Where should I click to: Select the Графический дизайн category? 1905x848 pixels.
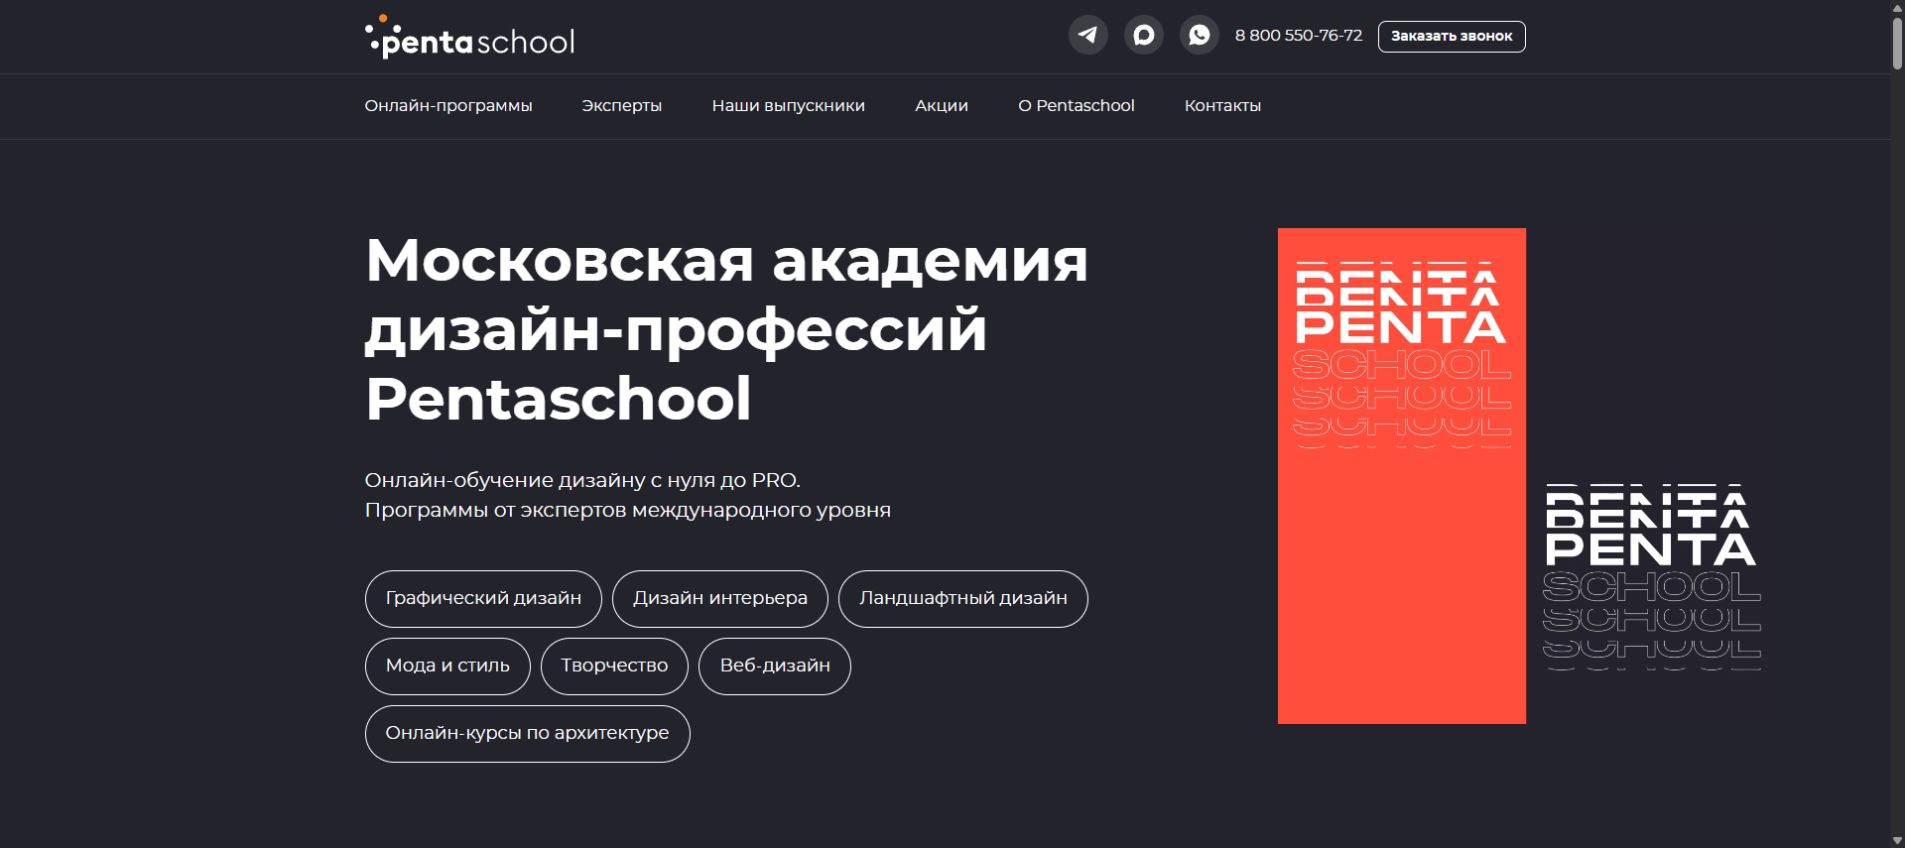click(x=483, y=598)
